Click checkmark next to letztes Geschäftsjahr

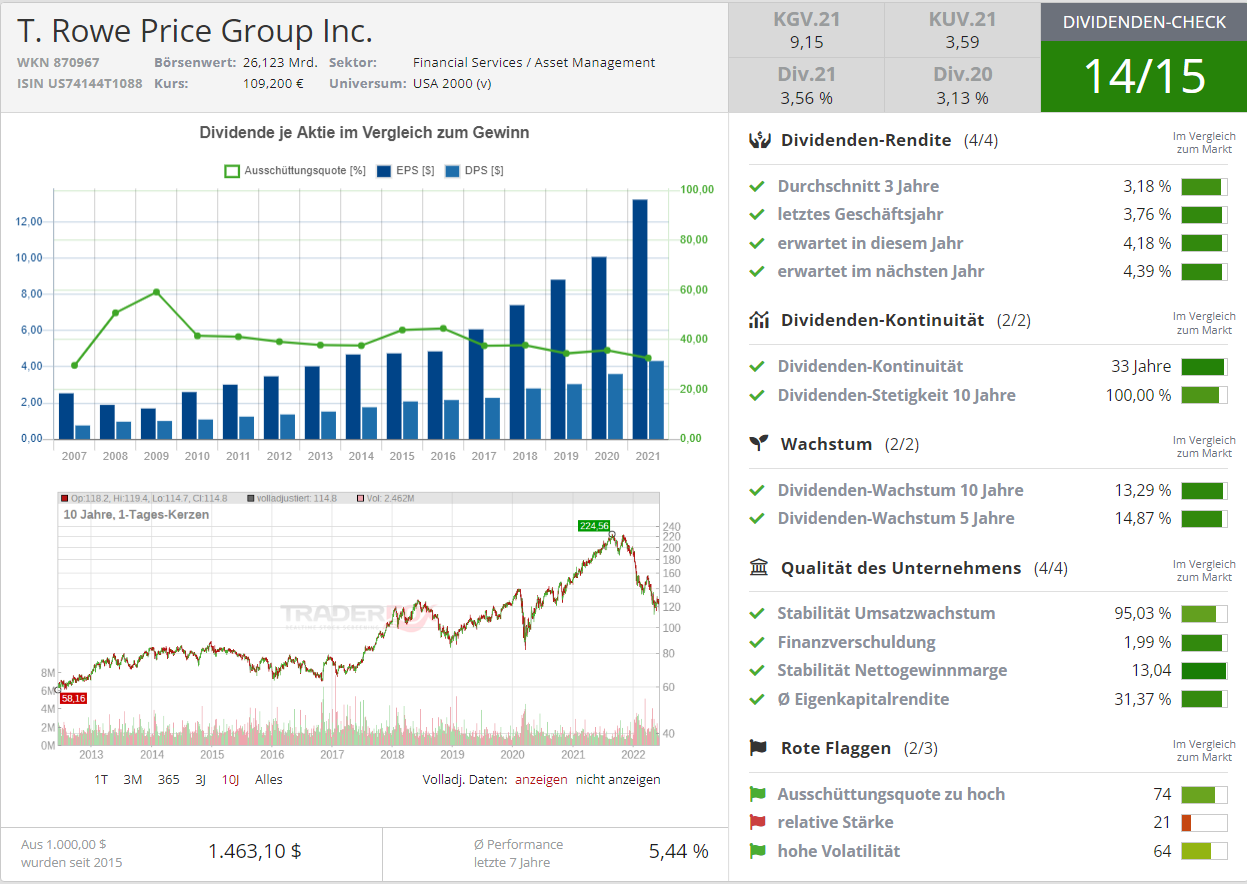757,214
